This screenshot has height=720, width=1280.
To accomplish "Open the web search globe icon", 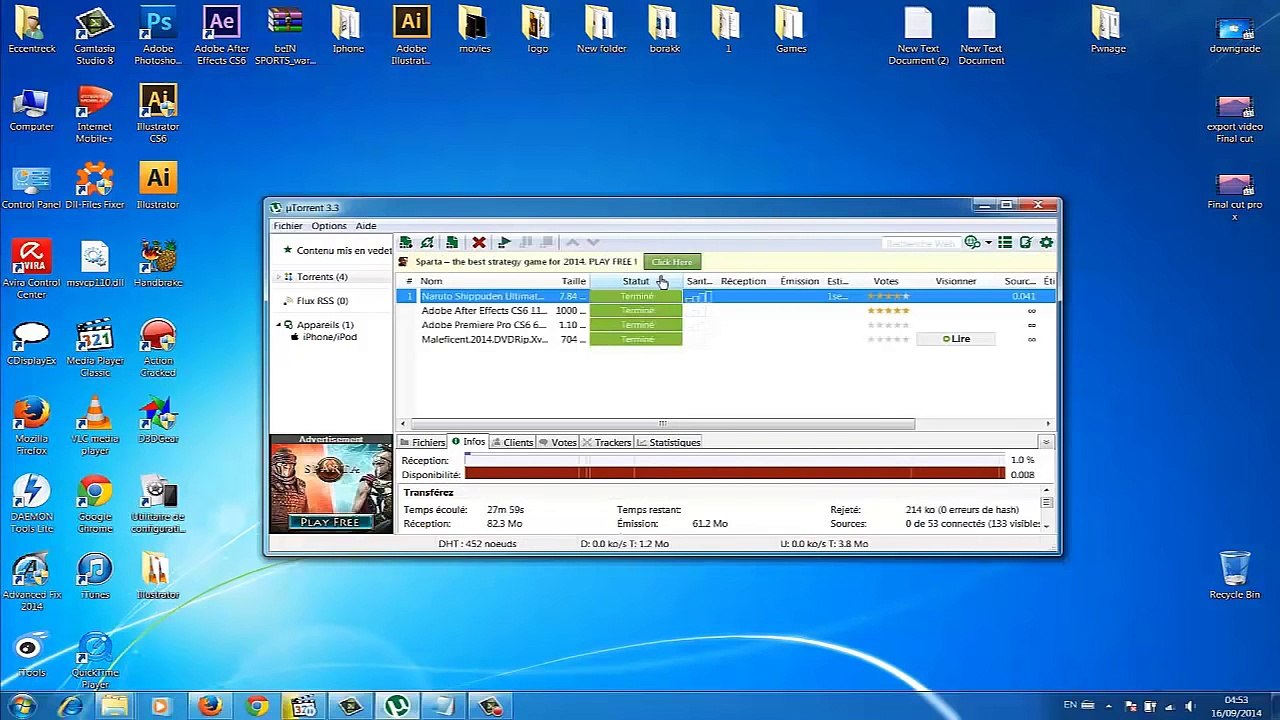I will (972, 242).
